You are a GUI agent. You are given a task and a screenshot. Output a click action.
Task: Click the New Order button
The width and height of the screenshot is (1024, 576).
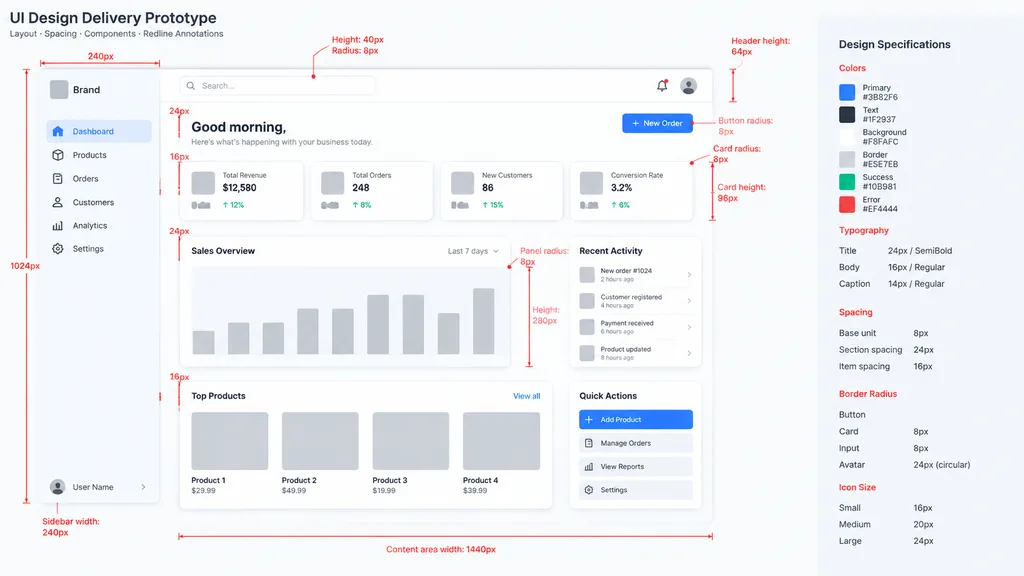(657, 123)
